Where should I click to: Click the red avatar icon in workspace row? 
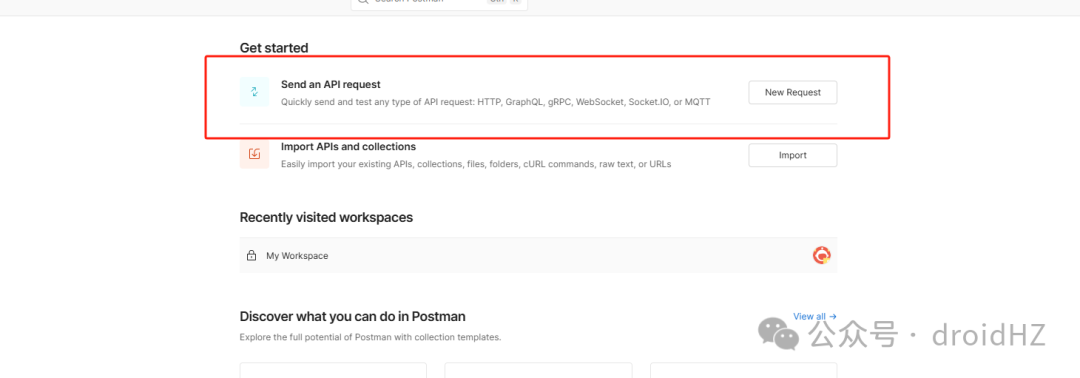tap(821, 255)
